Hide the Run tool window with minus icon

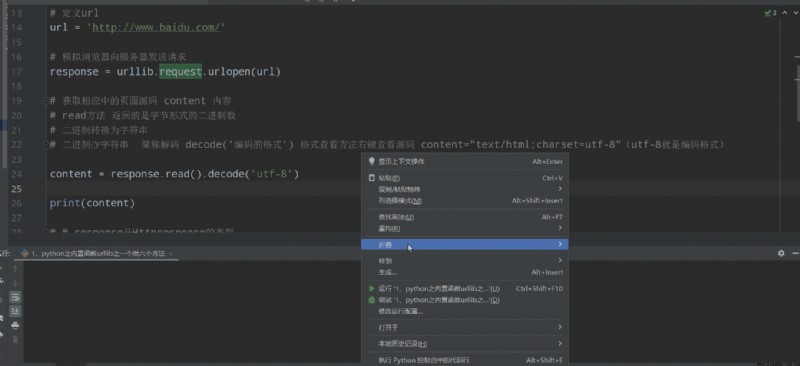(x=795, y=253)
